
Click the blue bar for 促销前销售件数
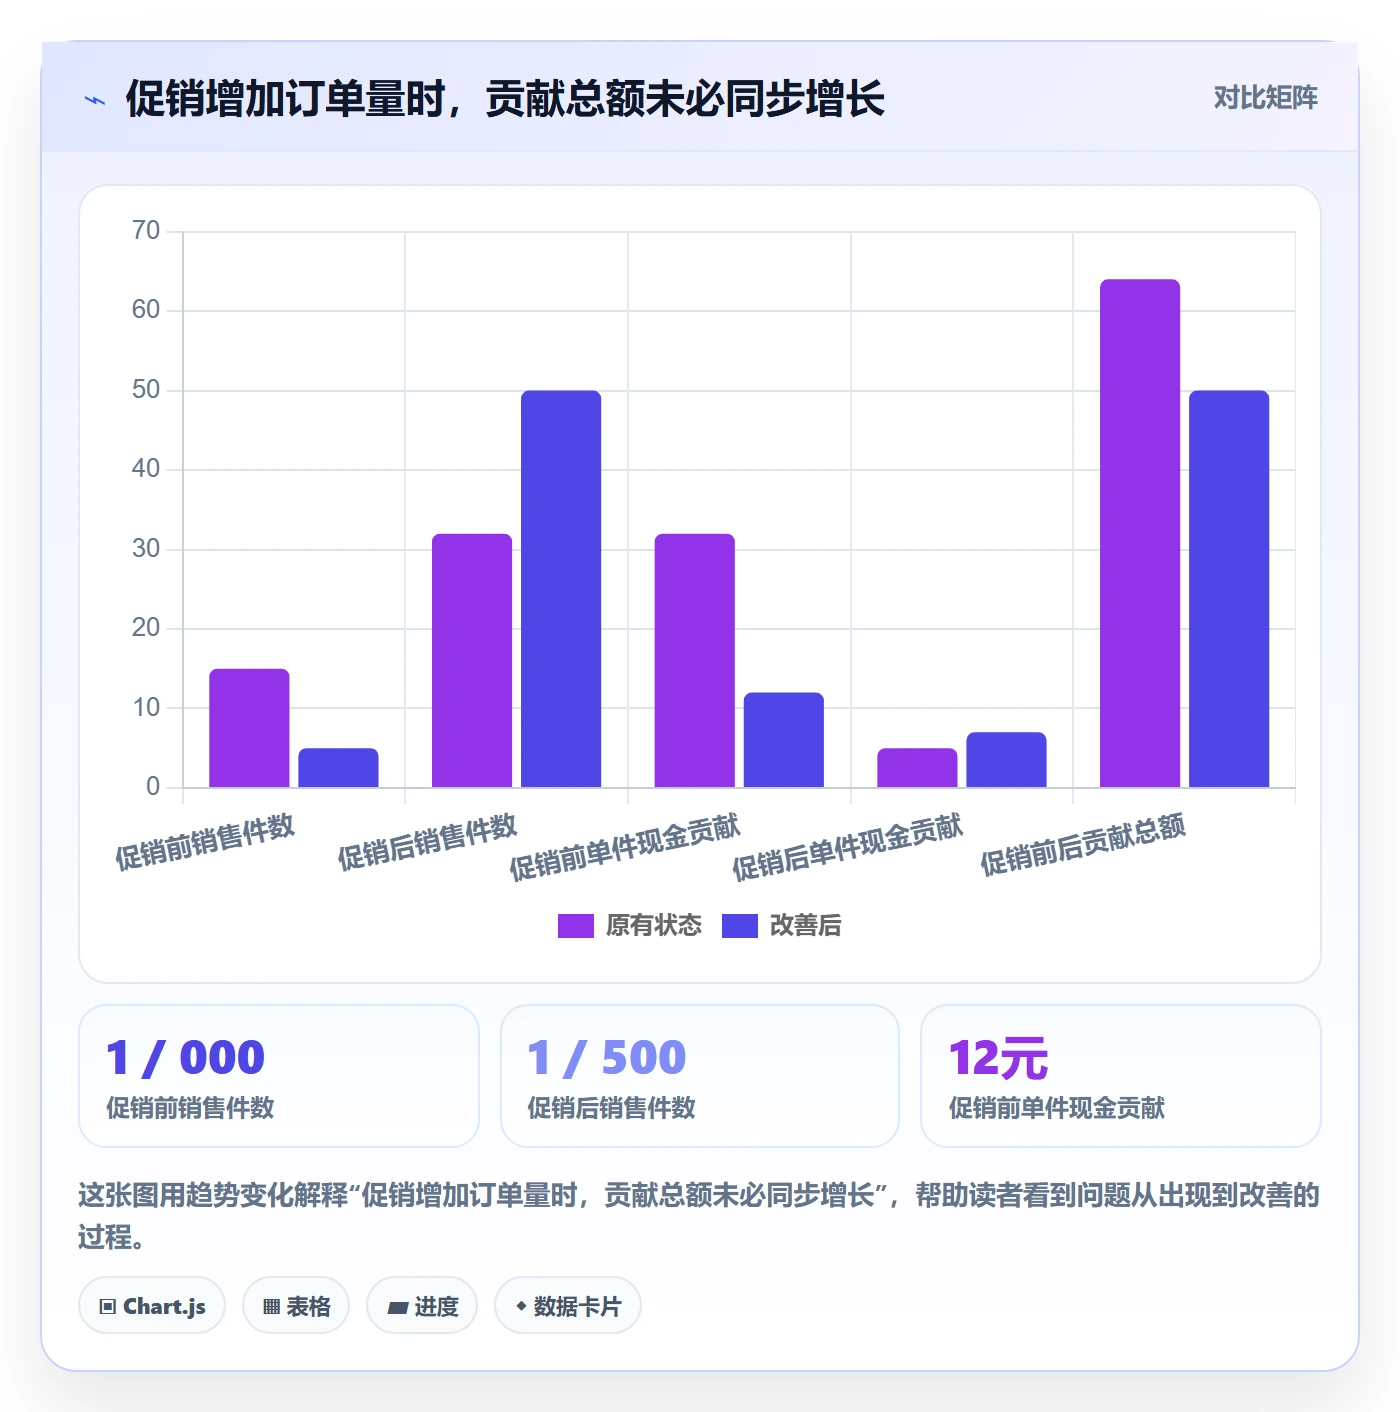click(338, 768)
